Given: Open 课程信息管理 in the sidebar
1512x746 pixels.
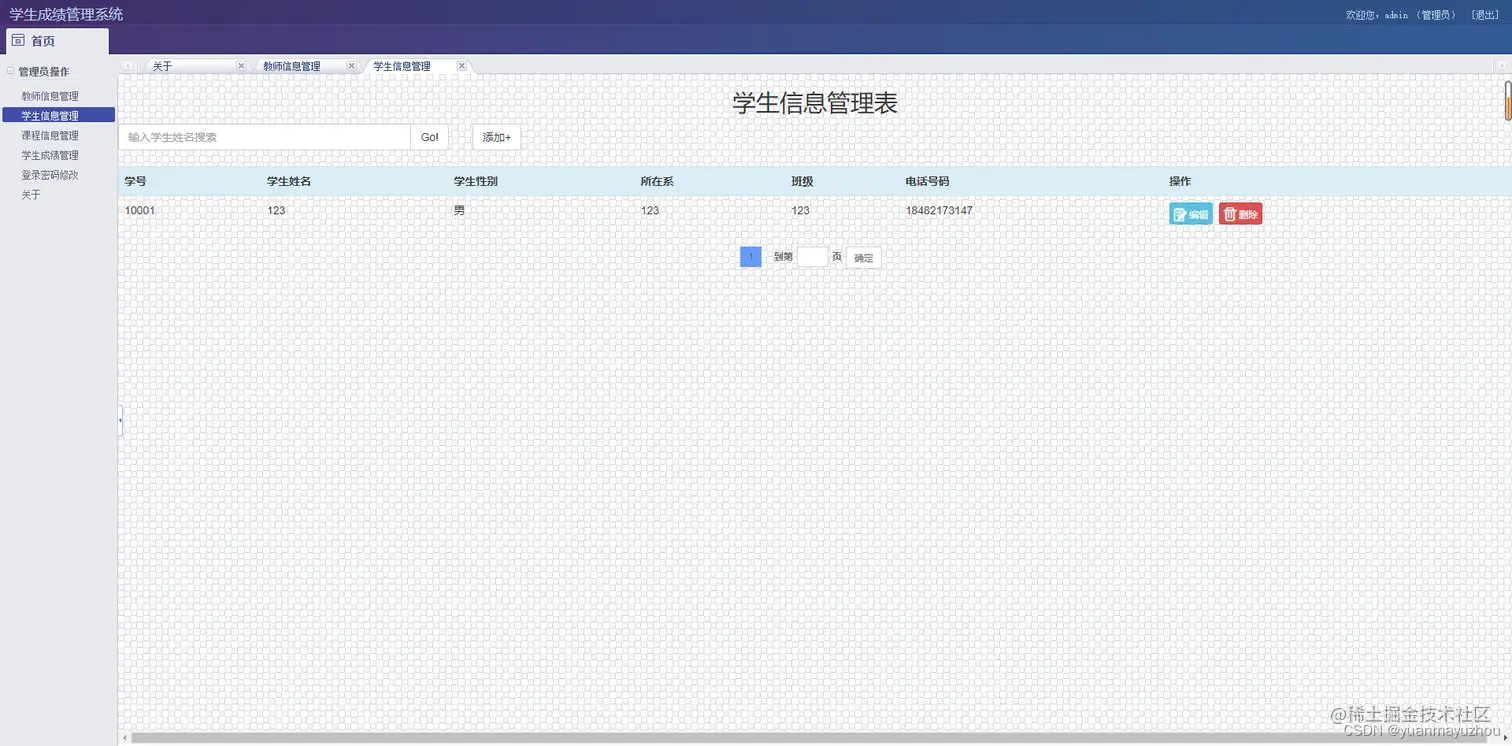Looking at the screenshot, I should 50,135.
